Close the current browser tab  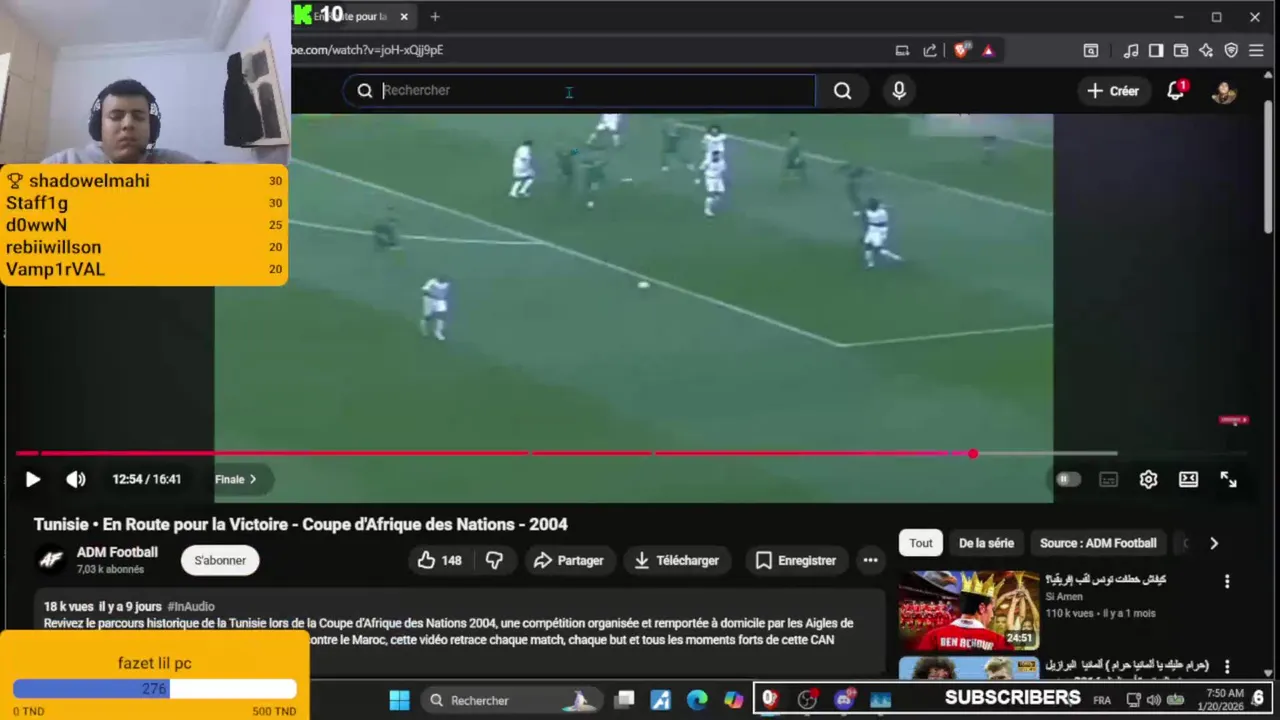click(404, 17)
